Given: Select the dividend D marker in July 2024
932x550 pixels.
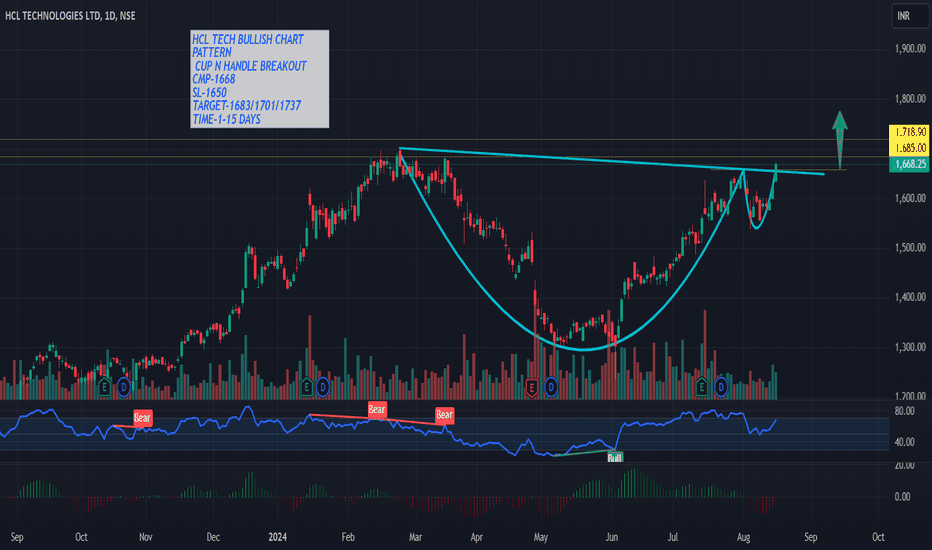Looking at the screenshot, I should (721, 387).
